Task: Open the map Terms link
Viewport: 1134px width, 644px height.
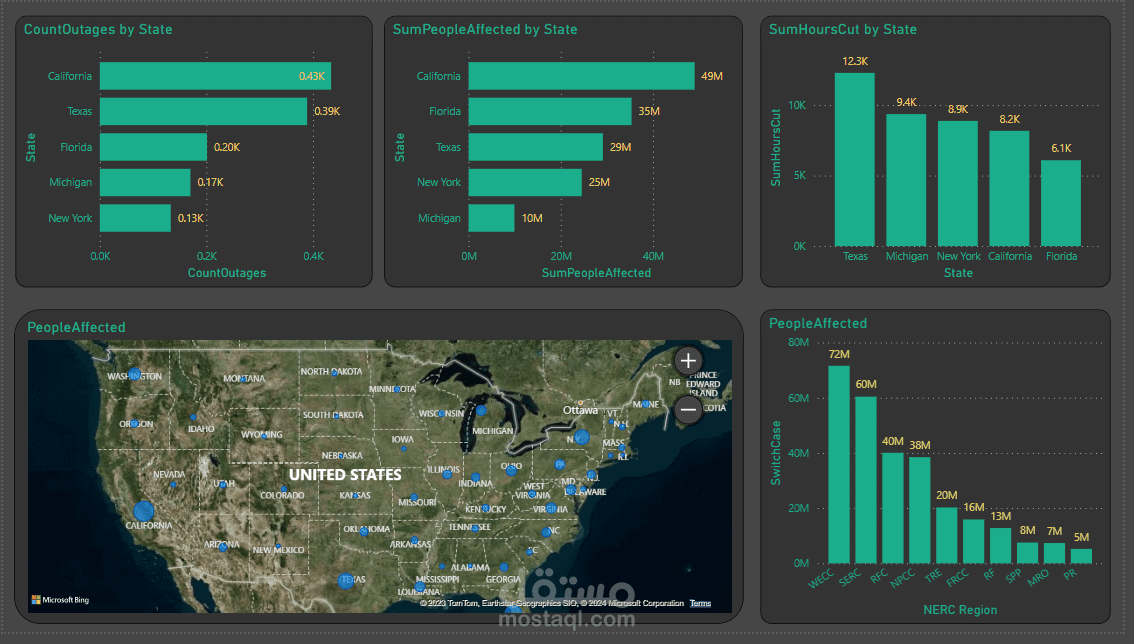Action: tap(700, 603)
